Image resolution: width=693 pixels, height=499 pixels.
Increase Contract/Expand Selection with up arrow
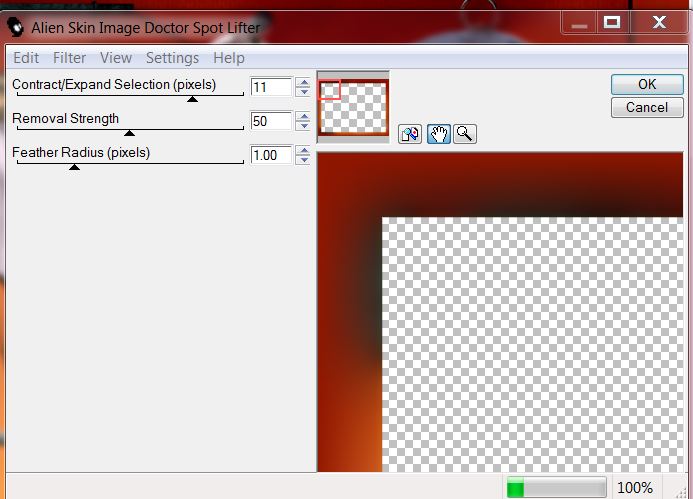click(303, 82)
